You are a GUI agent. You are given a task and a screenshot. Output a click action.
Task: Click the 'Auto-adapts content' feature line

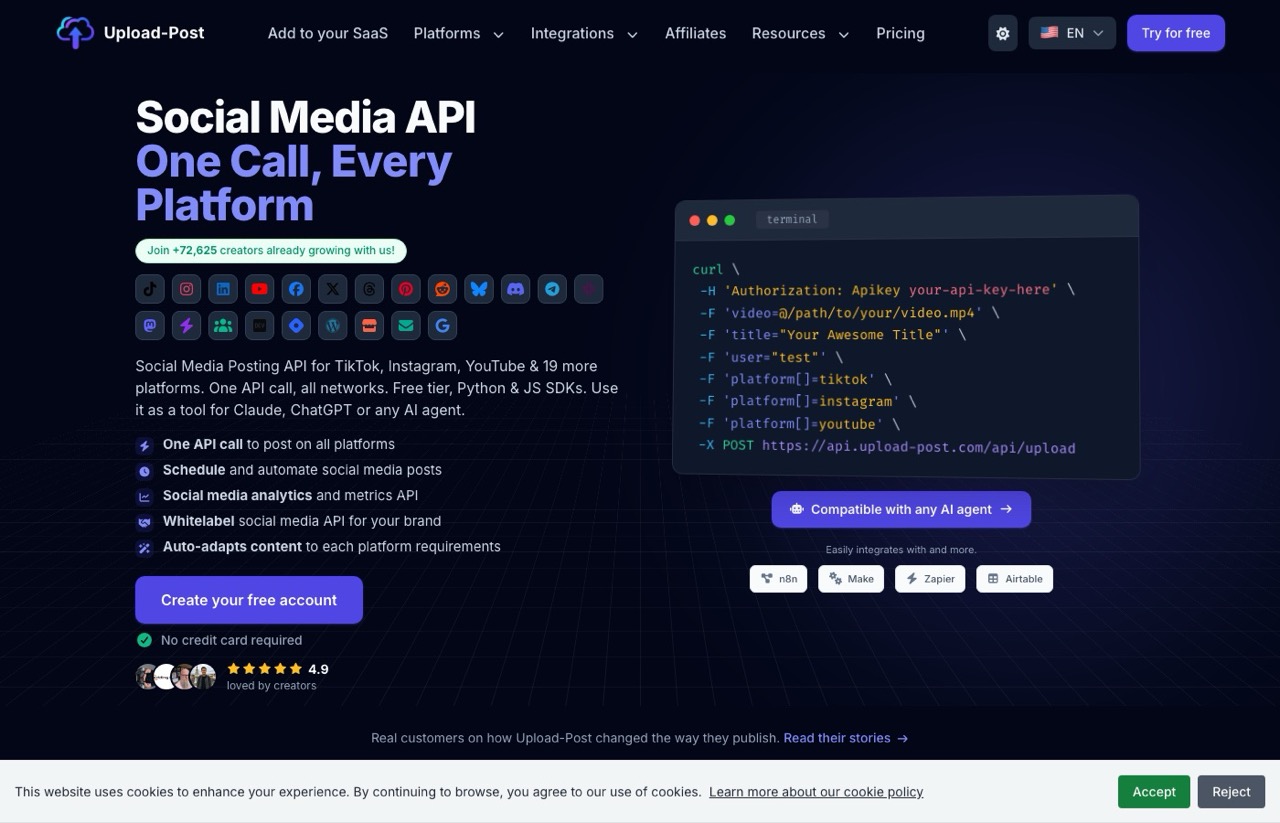(x=331, y=547)
